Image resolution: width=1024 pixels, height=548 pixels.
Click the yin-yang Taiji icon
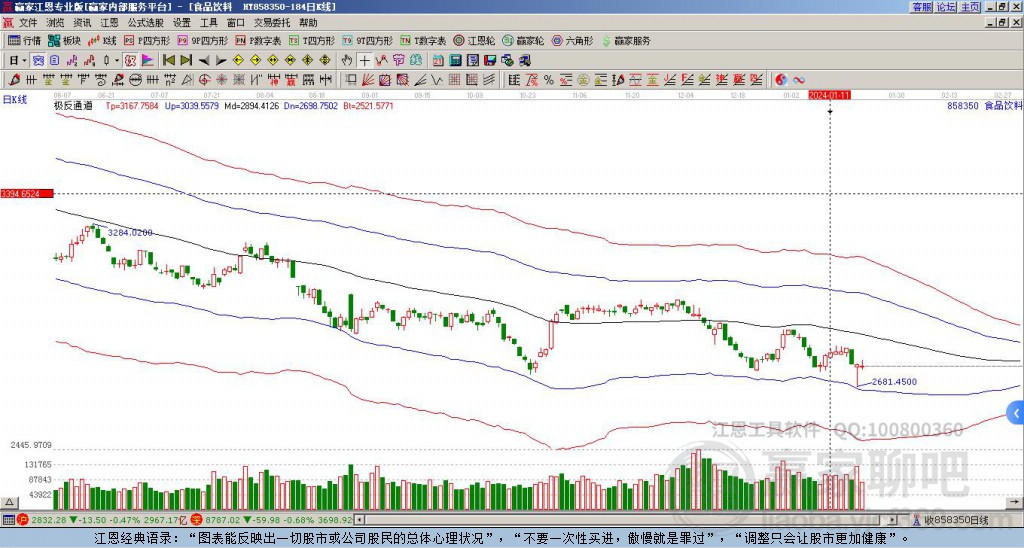coord(781,79)
